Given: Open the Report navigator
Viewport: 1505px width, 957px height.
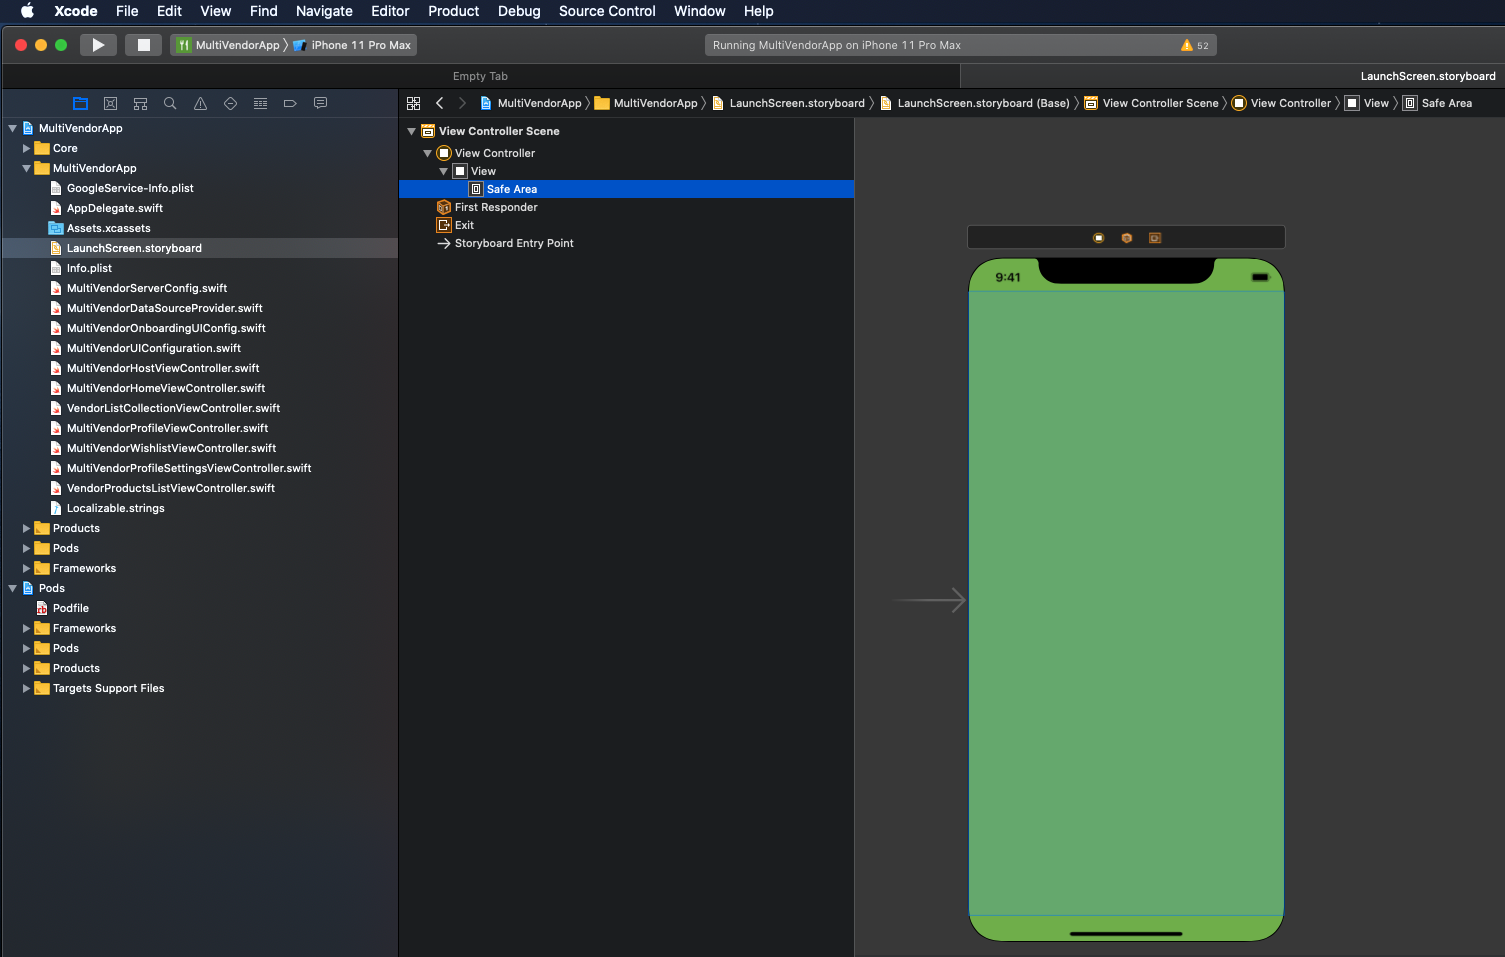Looking at the screenshot, I should (320, 103).
